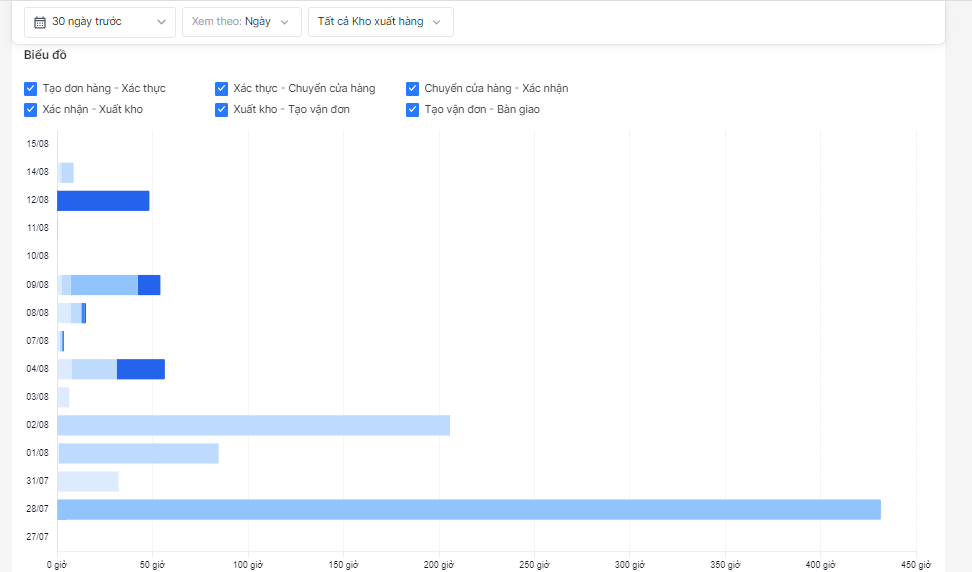Open 'Tất cả Kho xuất hàng' warehouse dropdown
Image resolution: width=972 pixels, height=572 pixels.
381,22
